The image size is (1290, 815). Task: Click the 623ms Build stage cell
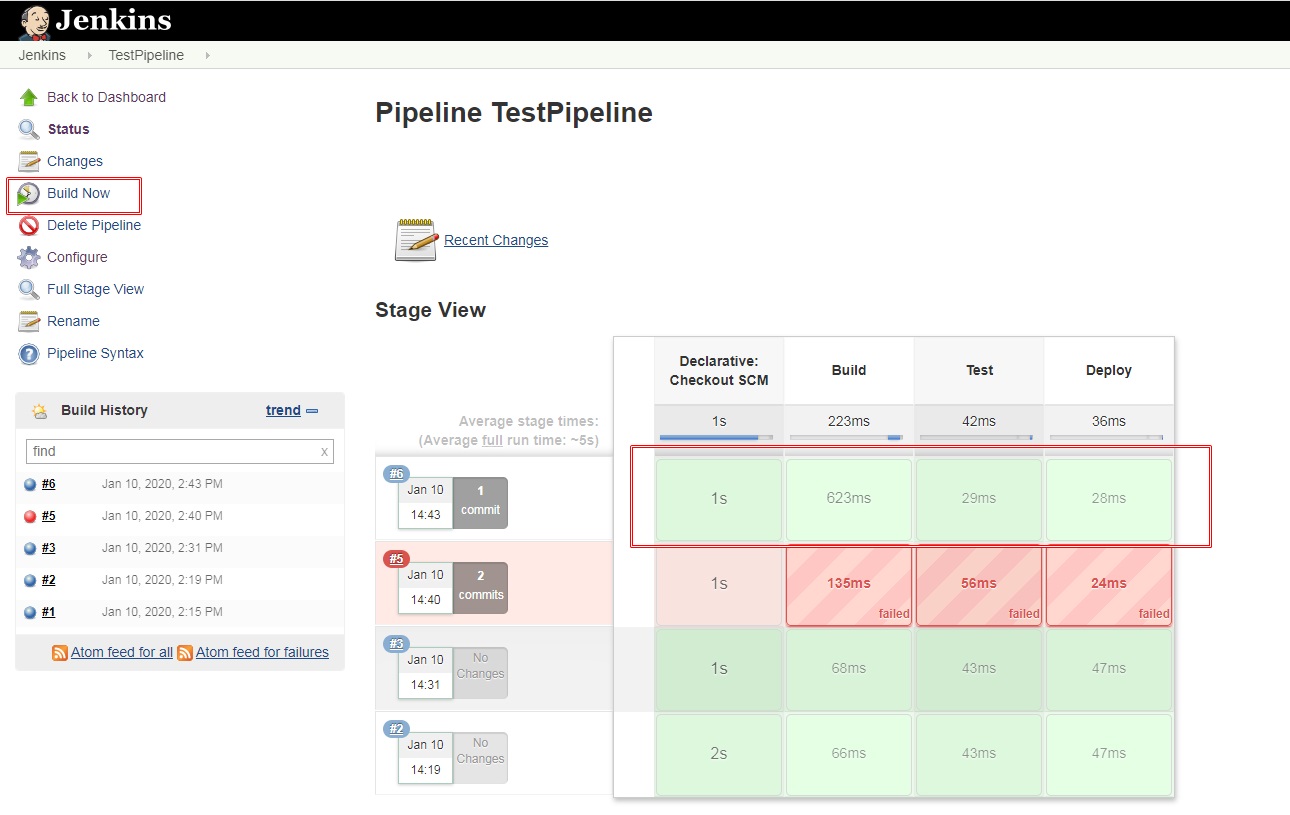(849, 499)
